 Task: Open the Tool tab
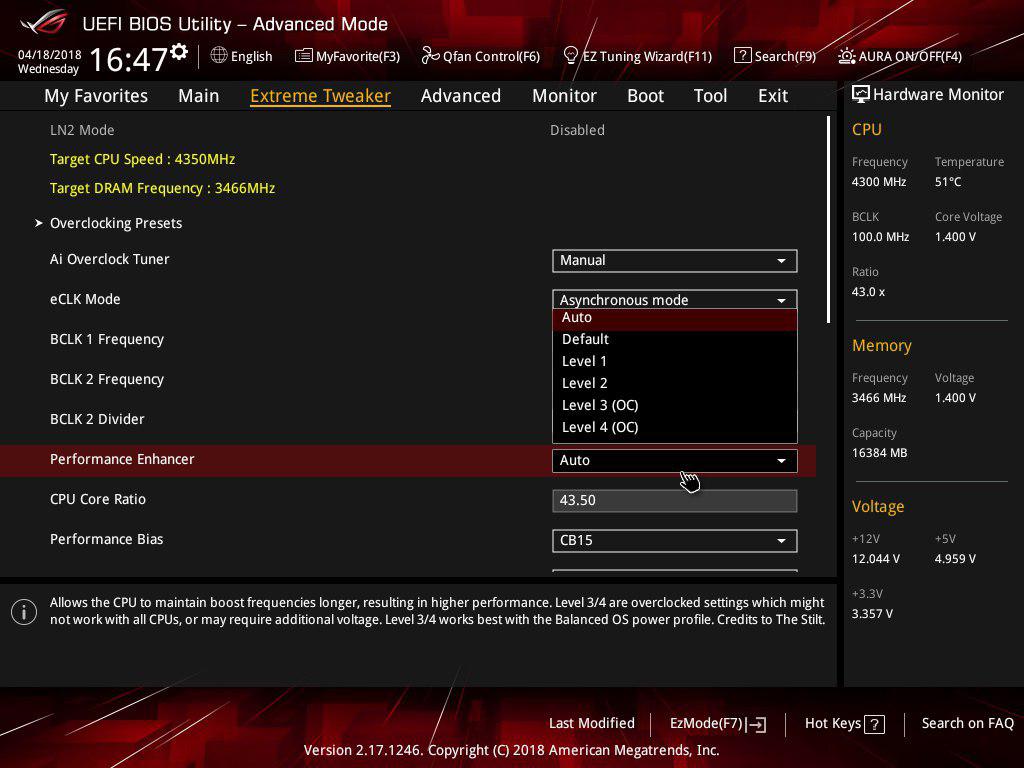tap(710, 96)
